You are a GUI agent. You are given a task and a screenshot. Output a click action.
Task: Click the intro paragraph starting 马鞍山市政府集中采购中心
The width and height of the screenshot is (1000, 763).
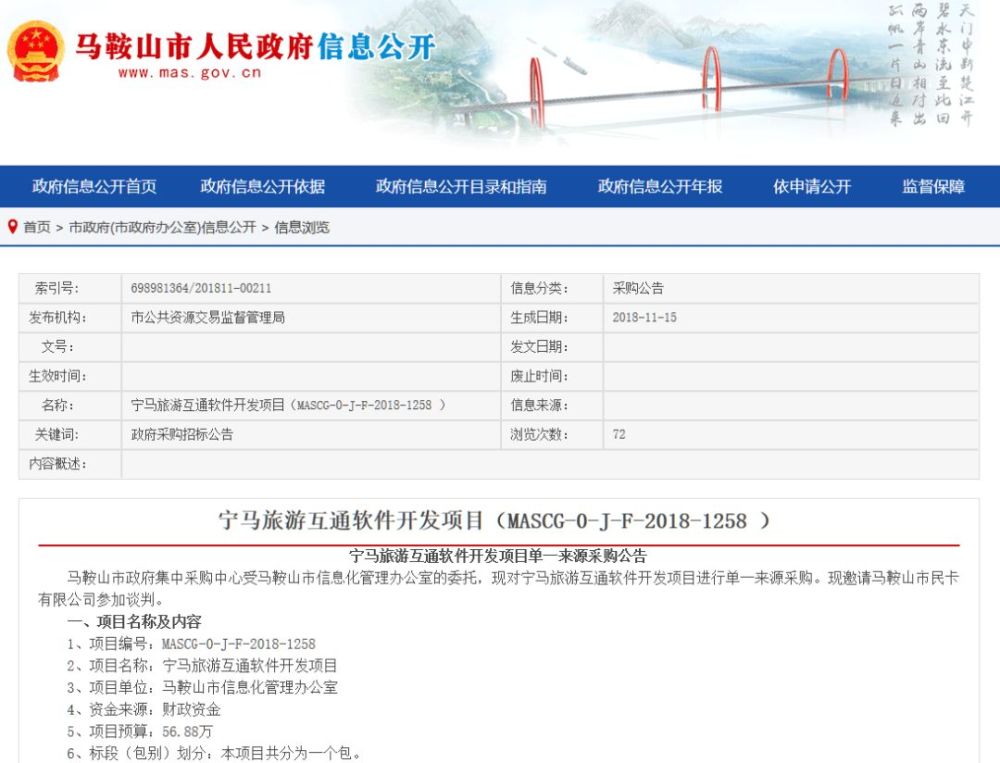pos(499,588)
